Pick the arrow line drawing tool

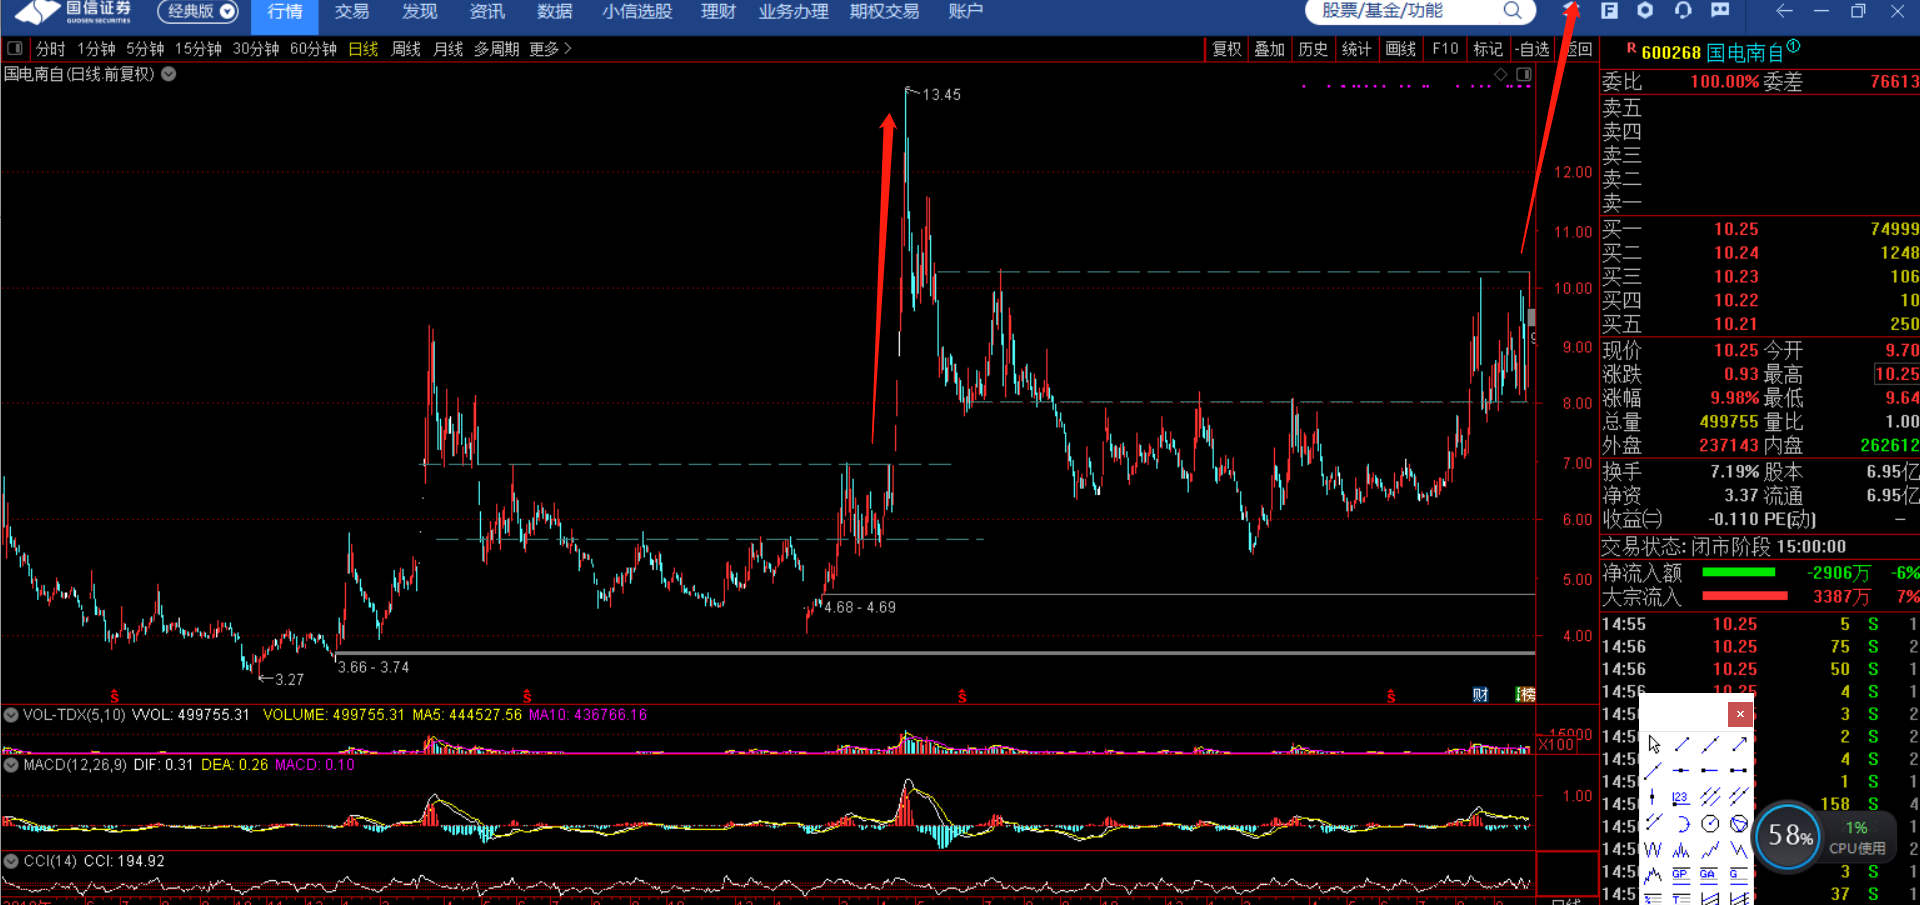pyautogui.click(x=1740, y=744)
